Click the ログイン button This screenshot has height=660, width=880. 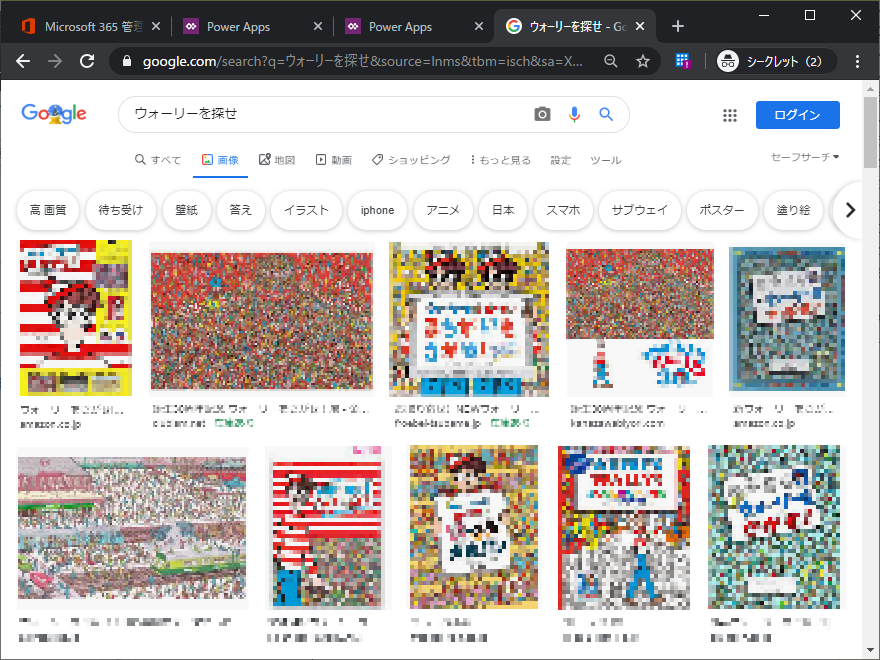pyautogui.click(x=798, y=115)
